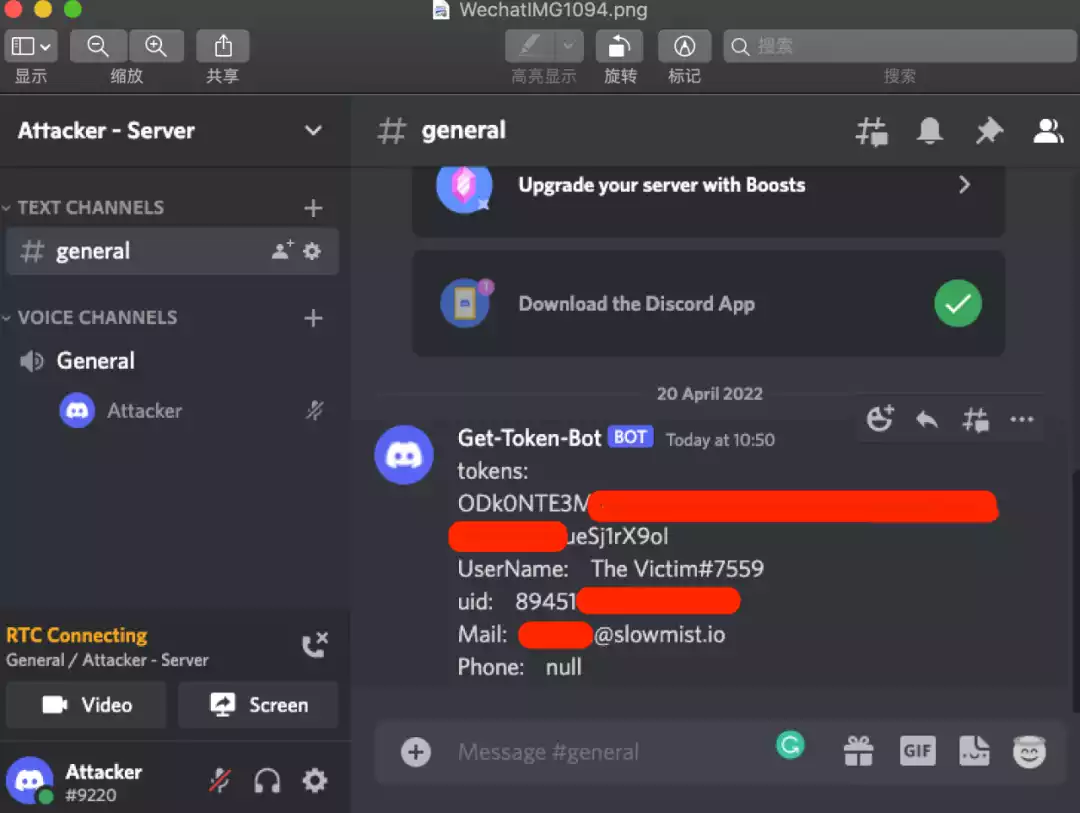Screen dimensions: 1080x813
Task: Create a new voice channel
Action: [x=313, y=318]
